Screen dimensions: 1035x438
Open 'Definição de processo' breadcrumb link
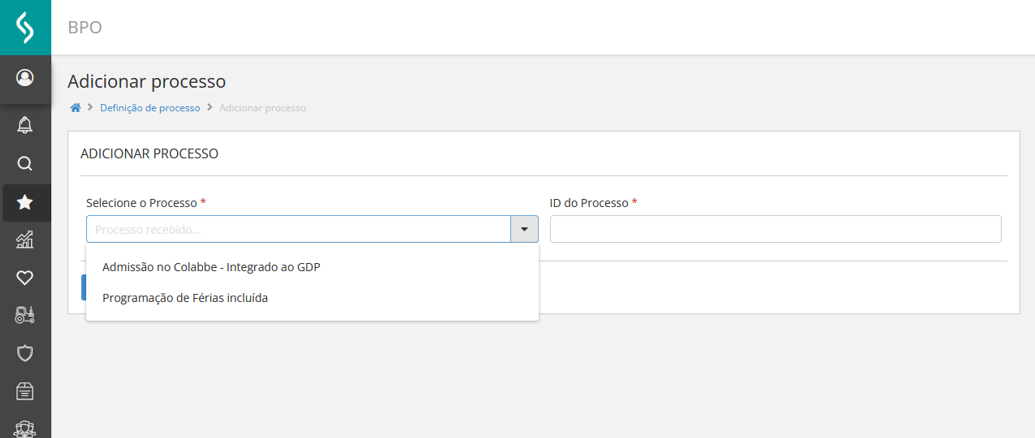[150, 108]
